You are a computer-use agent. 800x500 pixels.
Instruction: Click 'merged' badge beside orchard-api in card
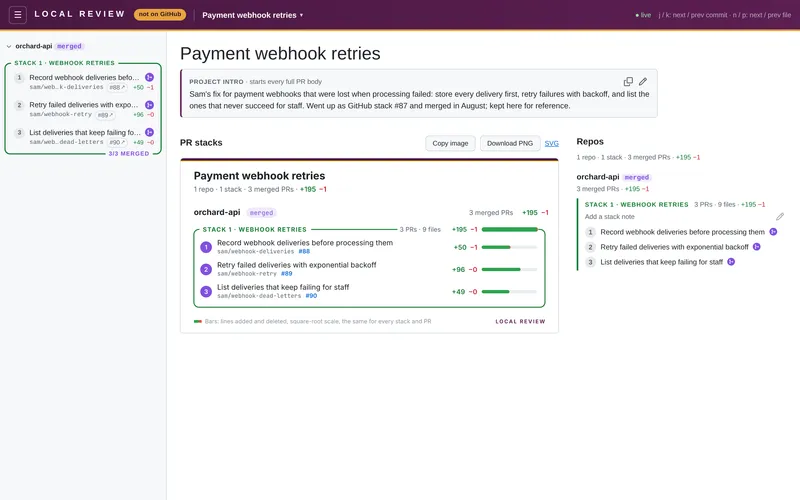click(261, 213)
